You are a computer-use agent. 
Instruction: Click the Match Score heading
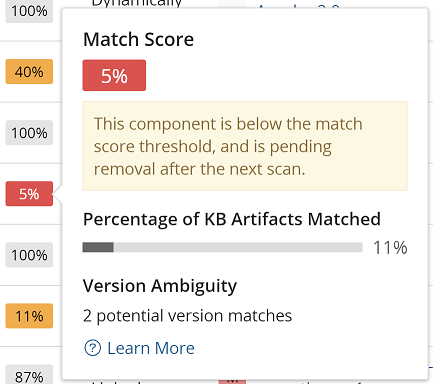click(x=138, y=39)
